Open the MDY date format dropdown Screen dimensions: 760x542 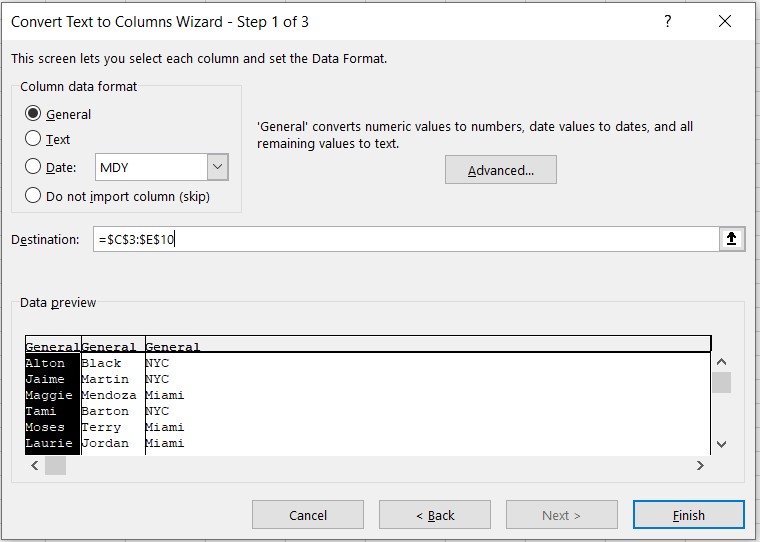pyautogui.click(x=217, y=167)
